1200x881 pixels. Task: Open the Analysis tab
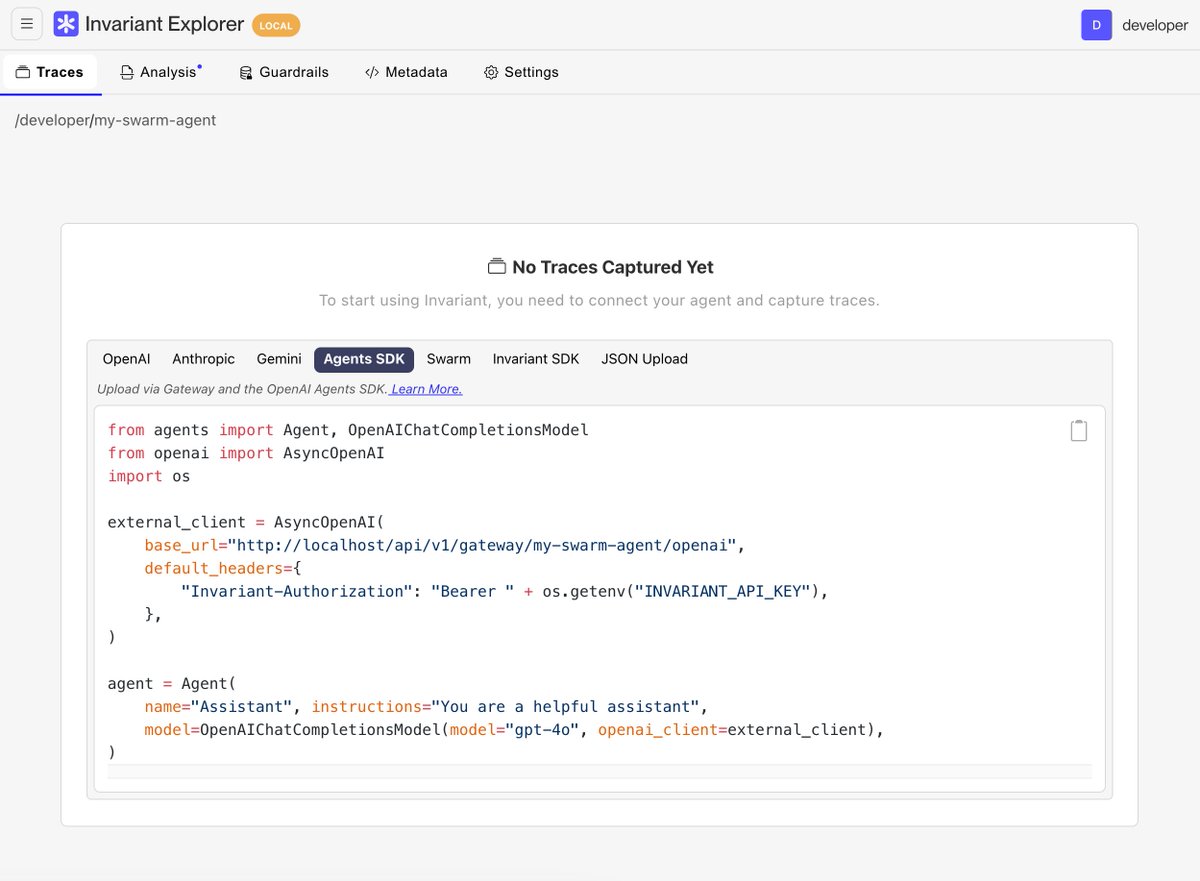(161, 72)
